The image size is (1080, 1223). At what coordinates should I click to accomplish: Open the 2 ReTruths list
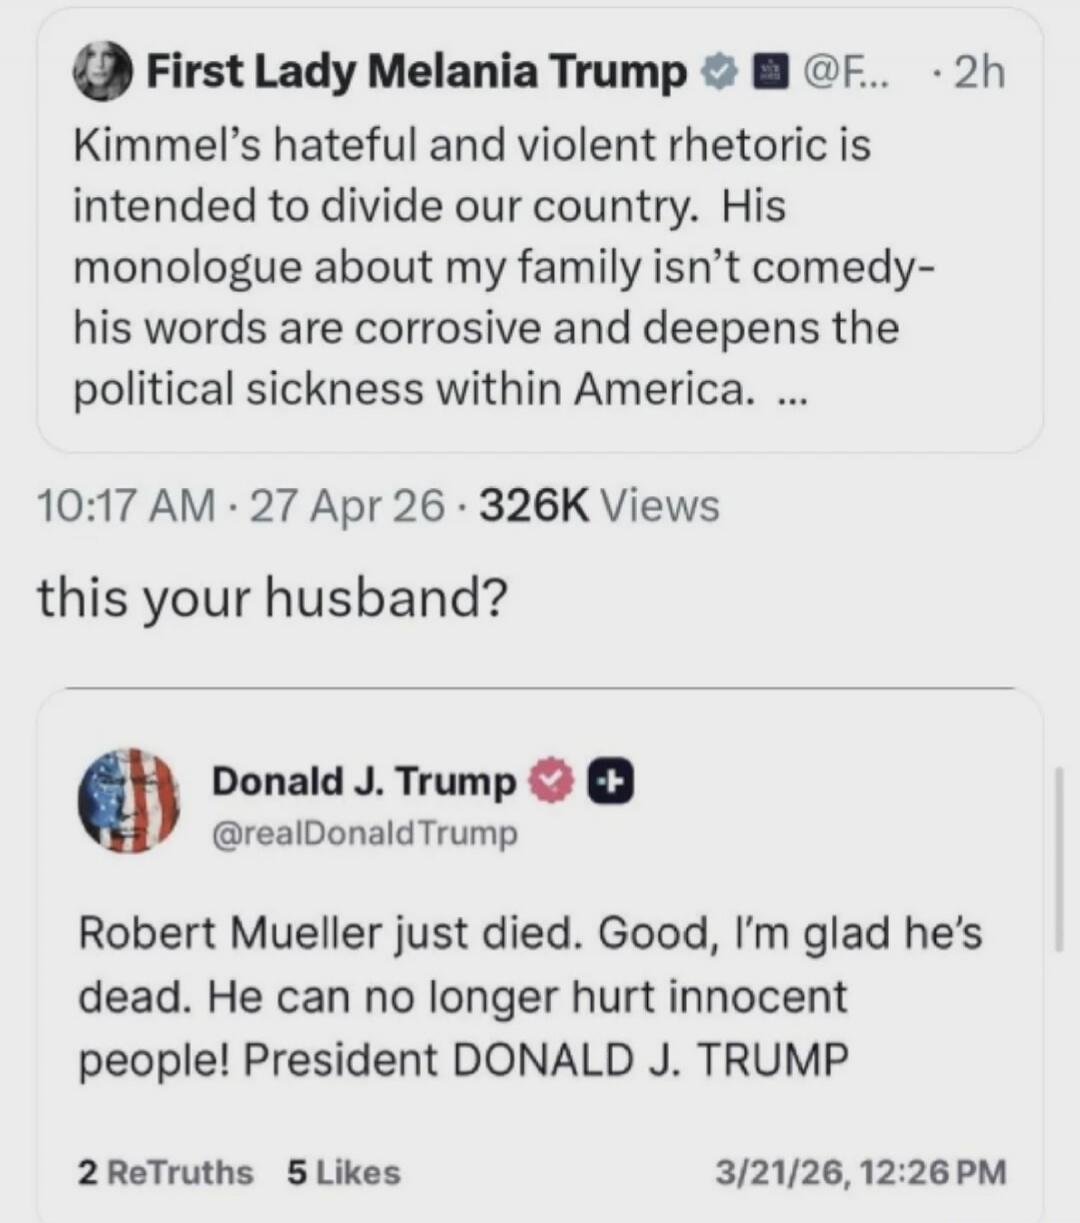[166, 1172]
